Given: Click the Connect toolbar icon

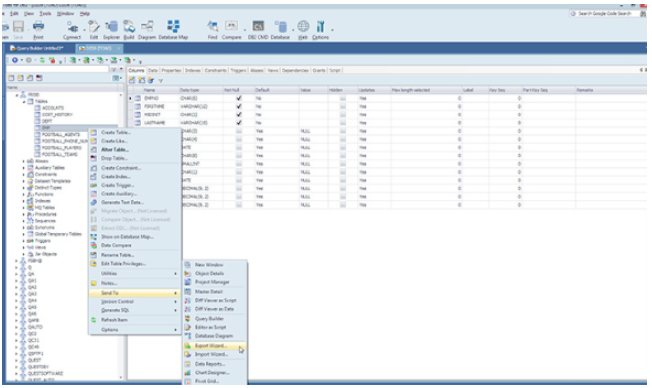Looking at the screenshot, I should point(72,27).
